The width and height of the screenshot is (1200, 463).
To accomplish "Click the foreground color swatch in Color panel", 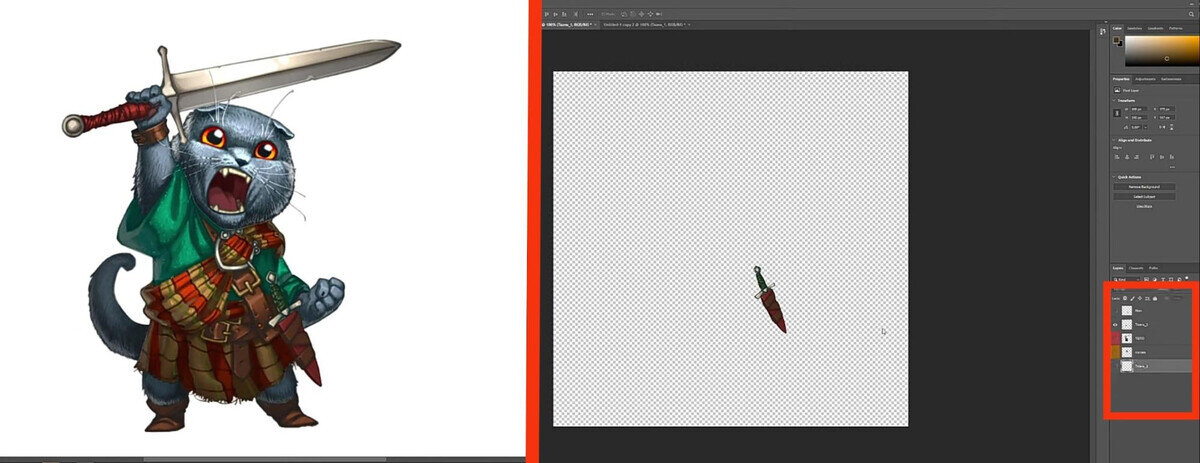I will click(x=1116, y=39).
